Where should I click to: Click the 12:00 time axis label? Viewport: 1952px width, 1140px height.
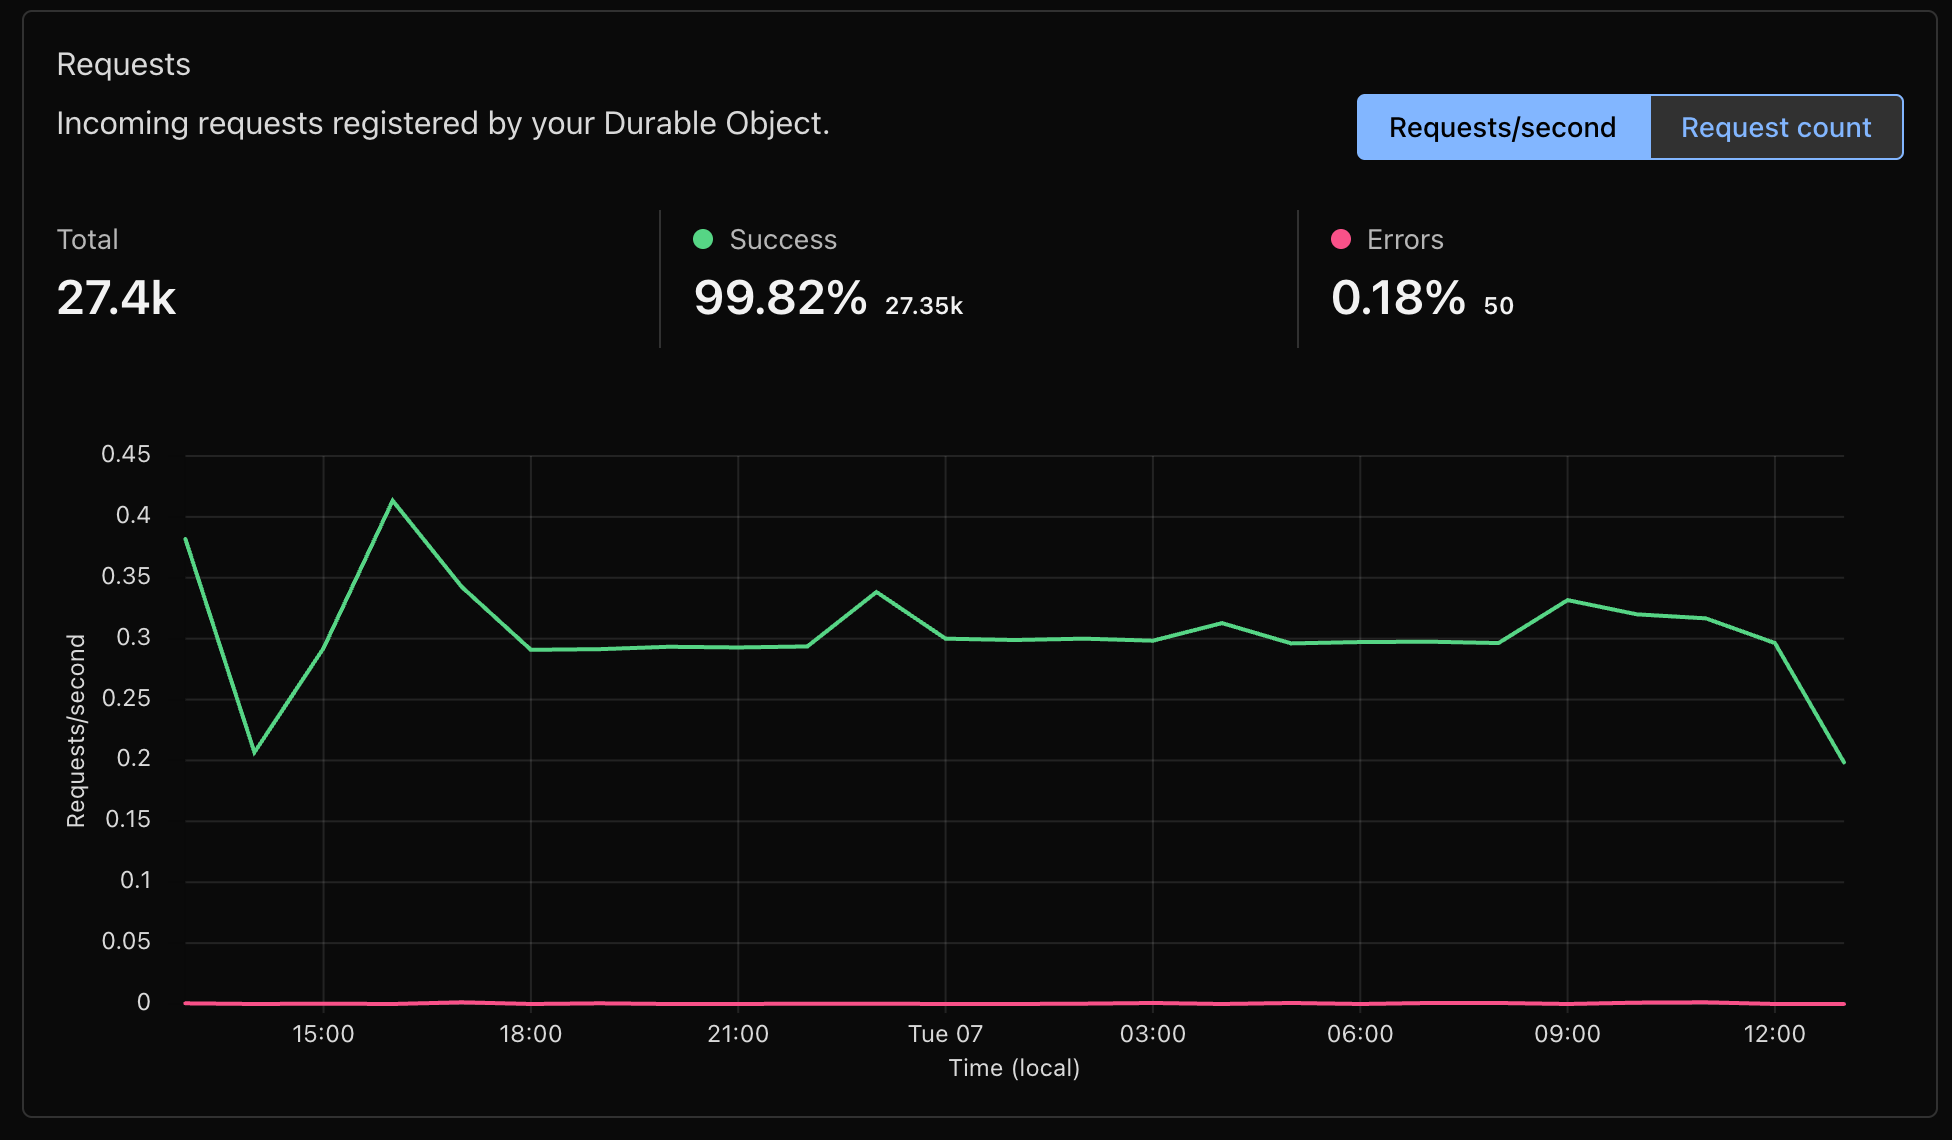(x=1774, y=1034)
